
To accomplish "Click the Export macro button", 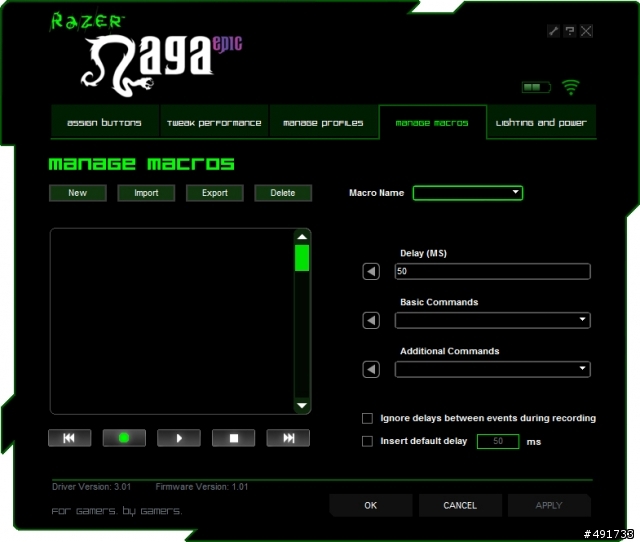I will [215, 193].
